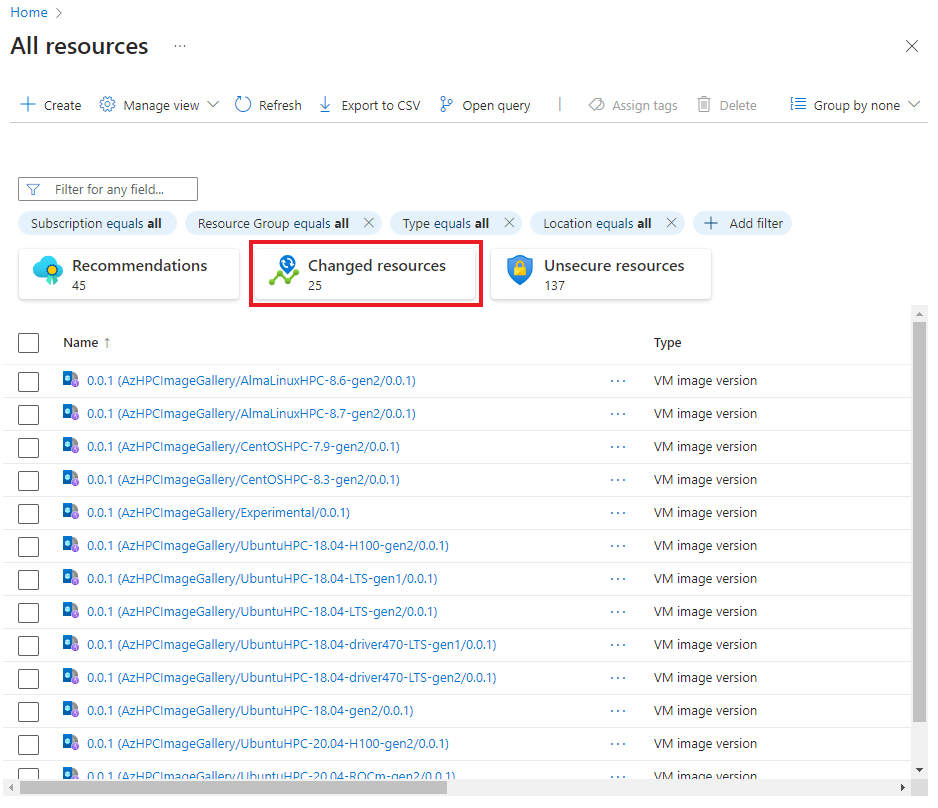Click the Changed resources chart icon

284,271
